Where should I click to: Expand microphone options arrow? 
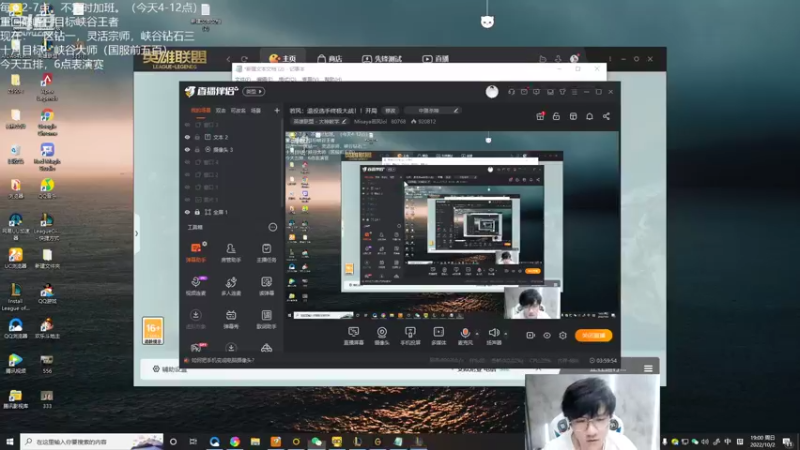[477, 334]
